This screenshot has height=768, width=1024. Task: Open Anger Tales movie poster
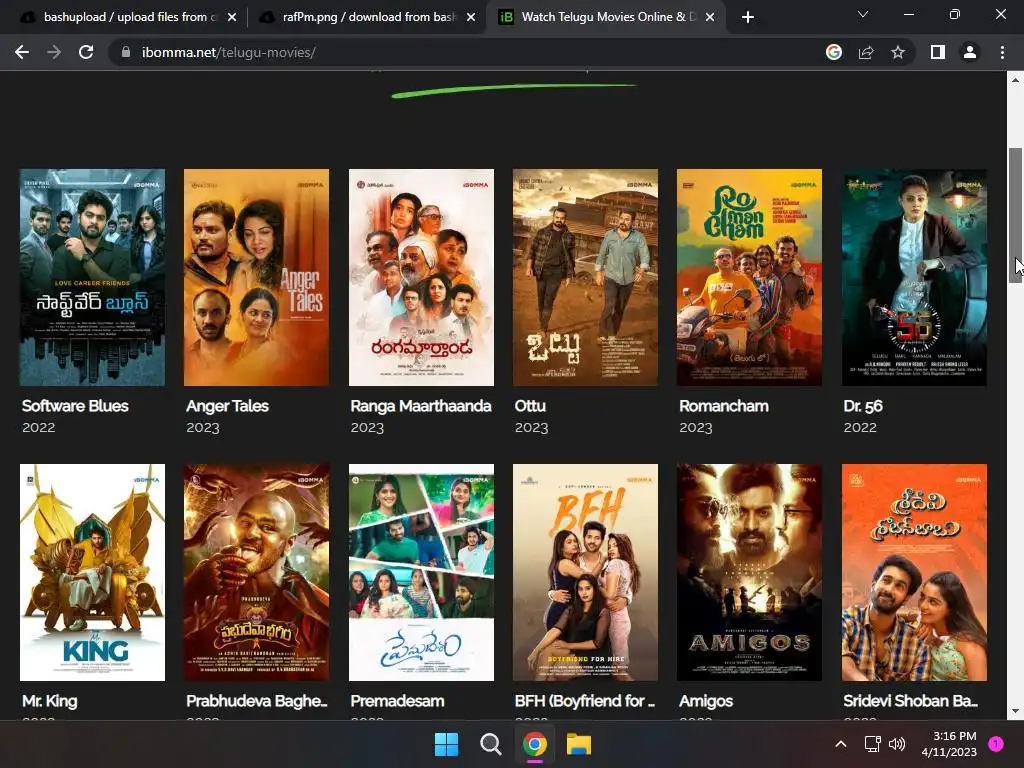click(257, 278)
